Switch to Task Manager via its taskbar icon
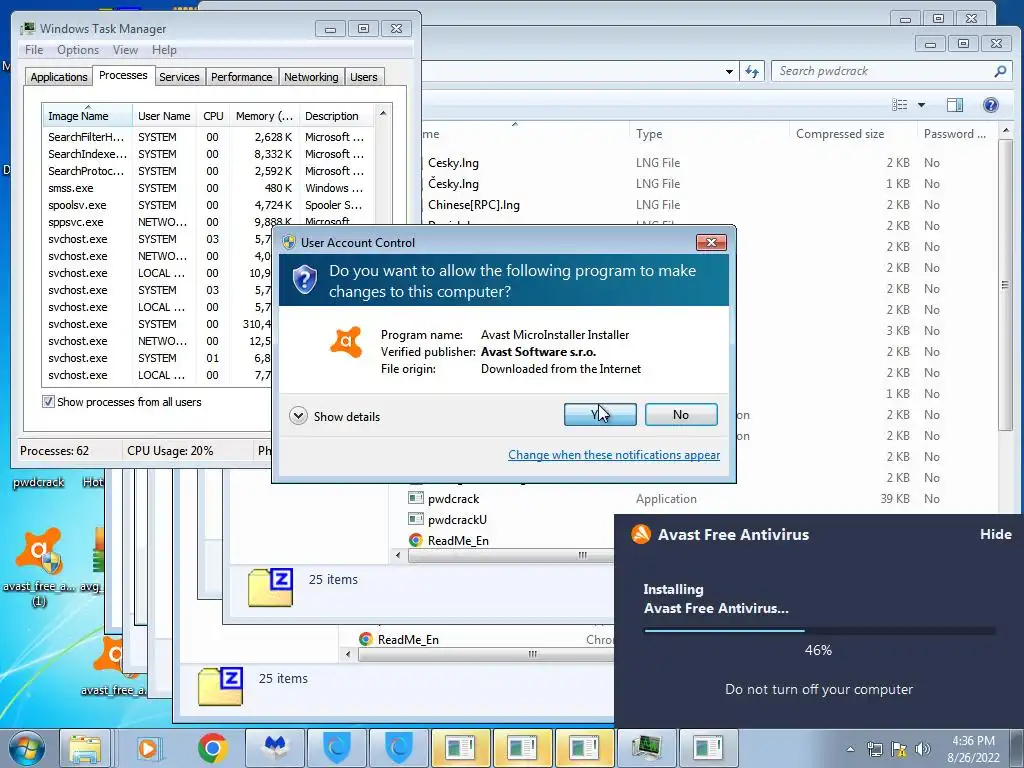This screenshot has width=1024, height=768. pos(646,748)
